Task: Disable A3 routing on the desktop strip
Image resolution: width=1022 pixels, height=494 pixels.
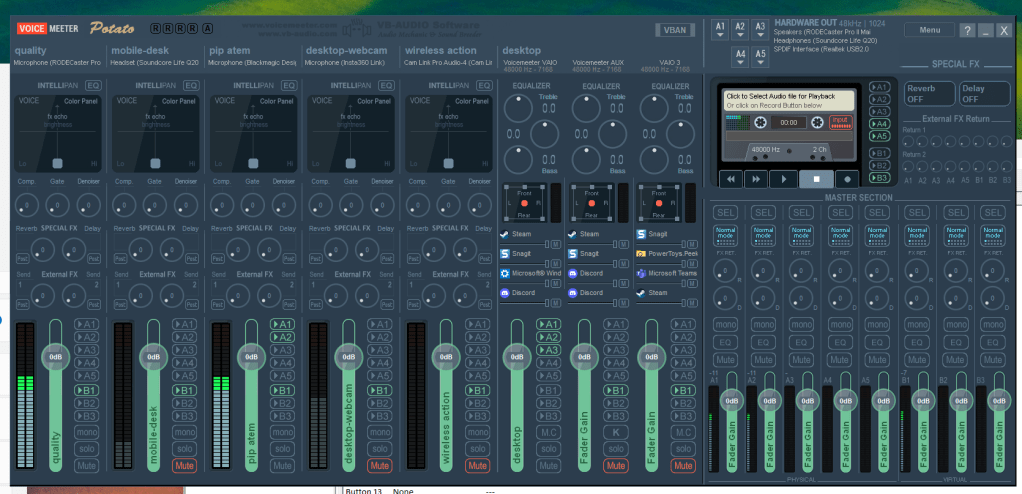Action: (x=549, y=350)
